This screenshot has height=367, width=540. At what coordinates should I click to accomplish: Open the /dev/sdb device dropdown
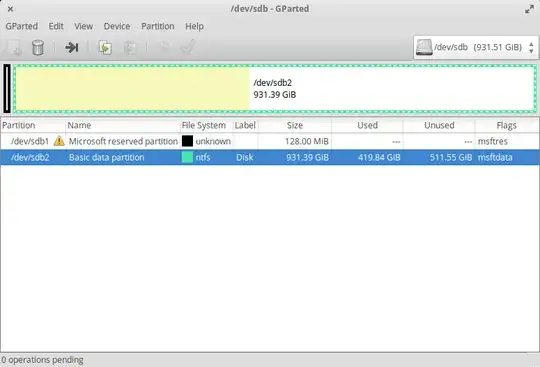click(476, 47)
